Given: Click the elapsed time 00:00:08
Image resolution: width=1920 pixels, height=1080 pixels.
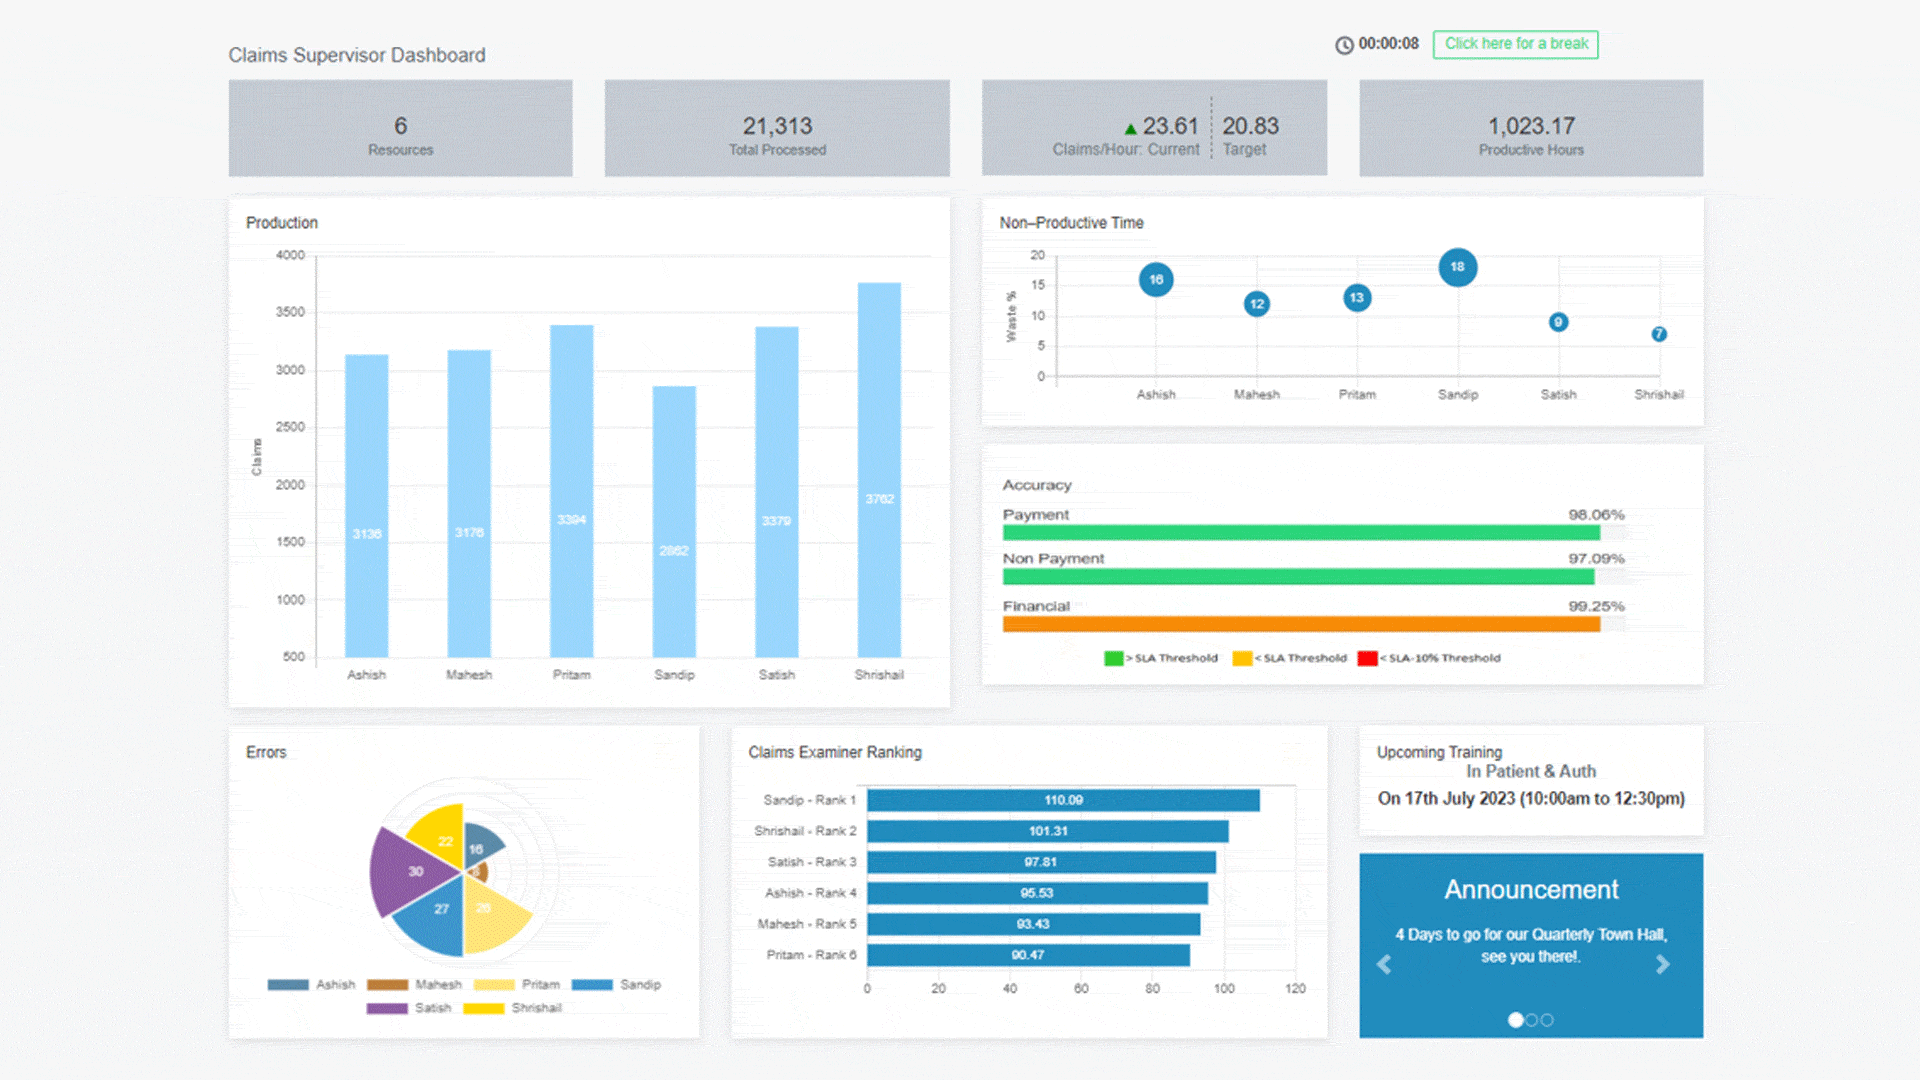Looking at the screenshot, I should tap(1388, 44).
